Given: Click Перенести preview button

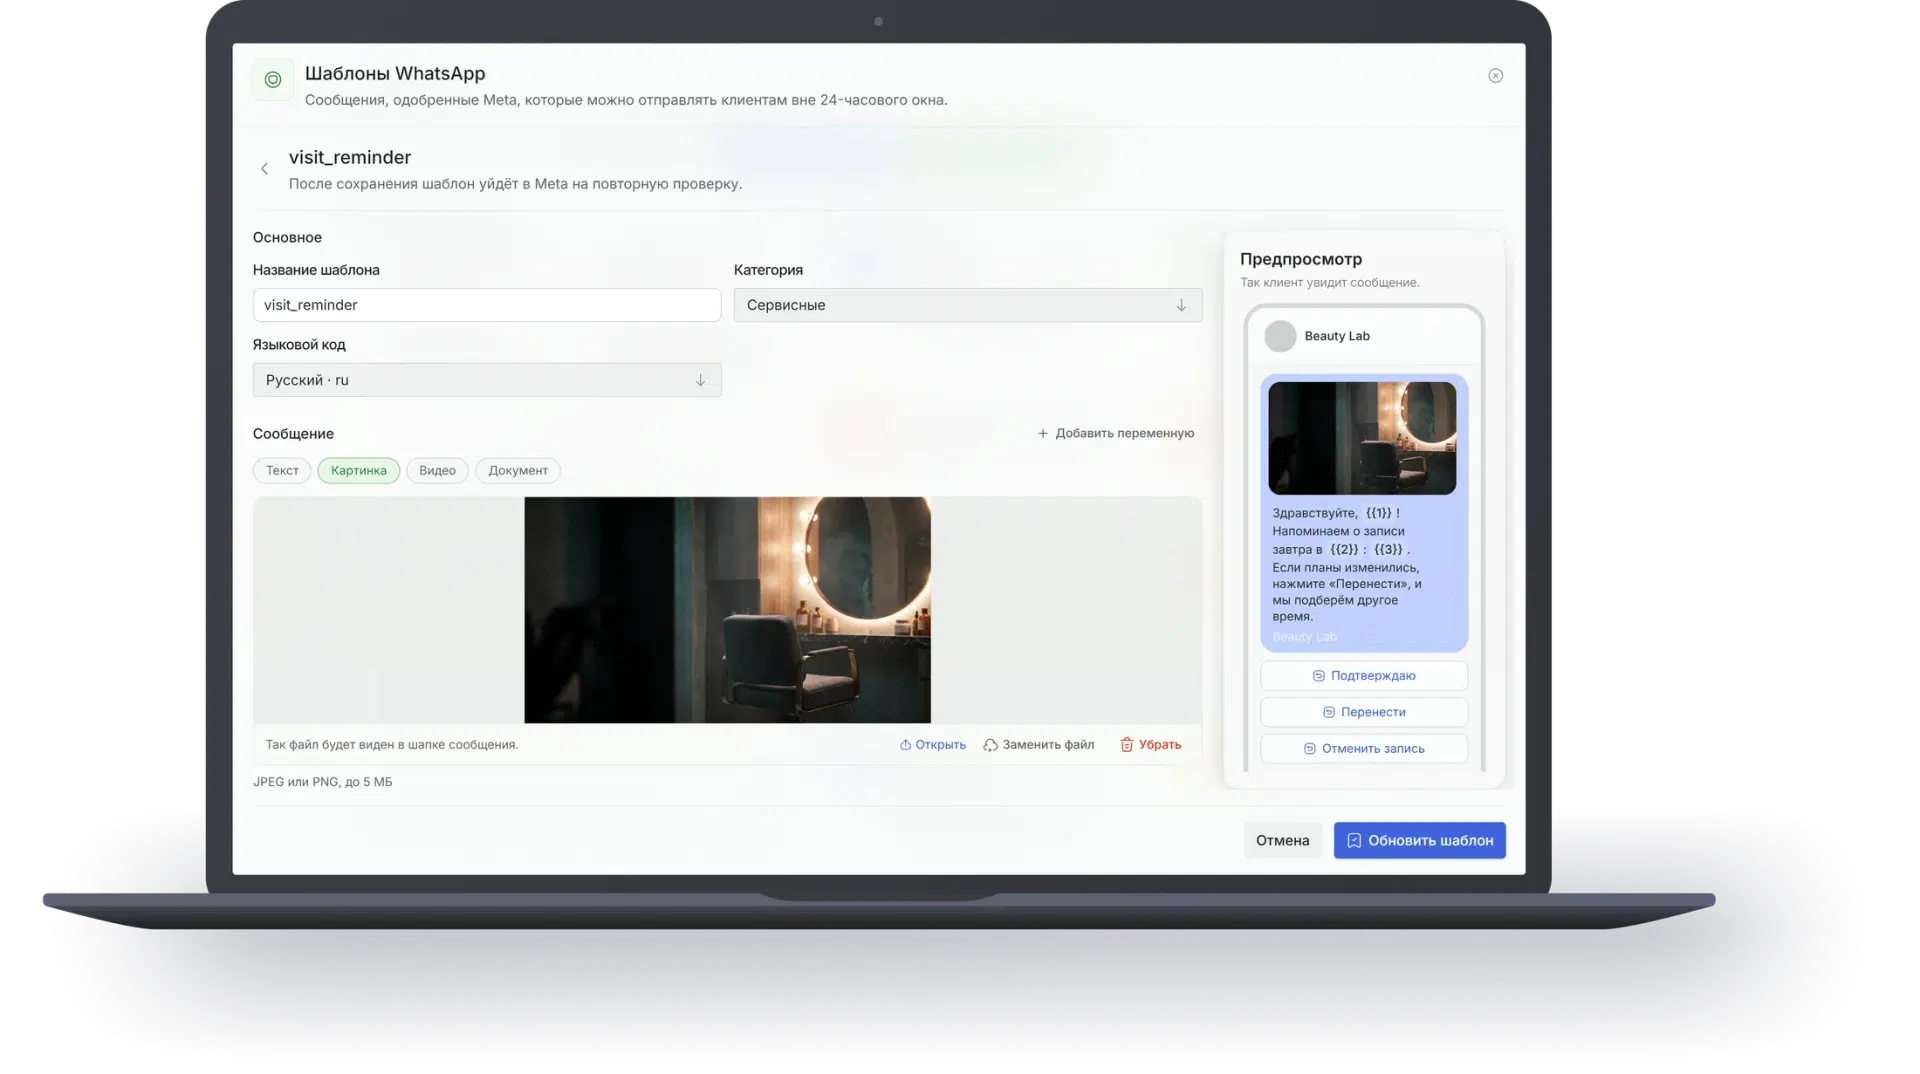Looking at the screenshot, I should coord(1364,712).
